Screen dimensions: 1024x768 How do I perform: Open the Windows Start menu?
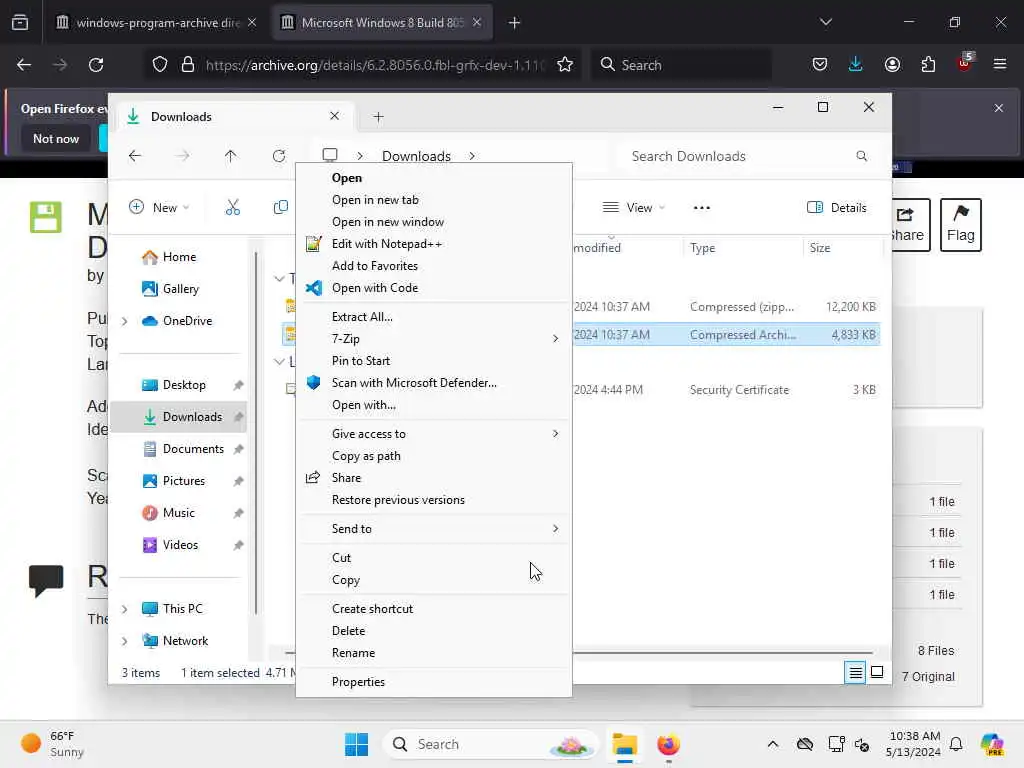pyautogui.click(x=356, y=744)
